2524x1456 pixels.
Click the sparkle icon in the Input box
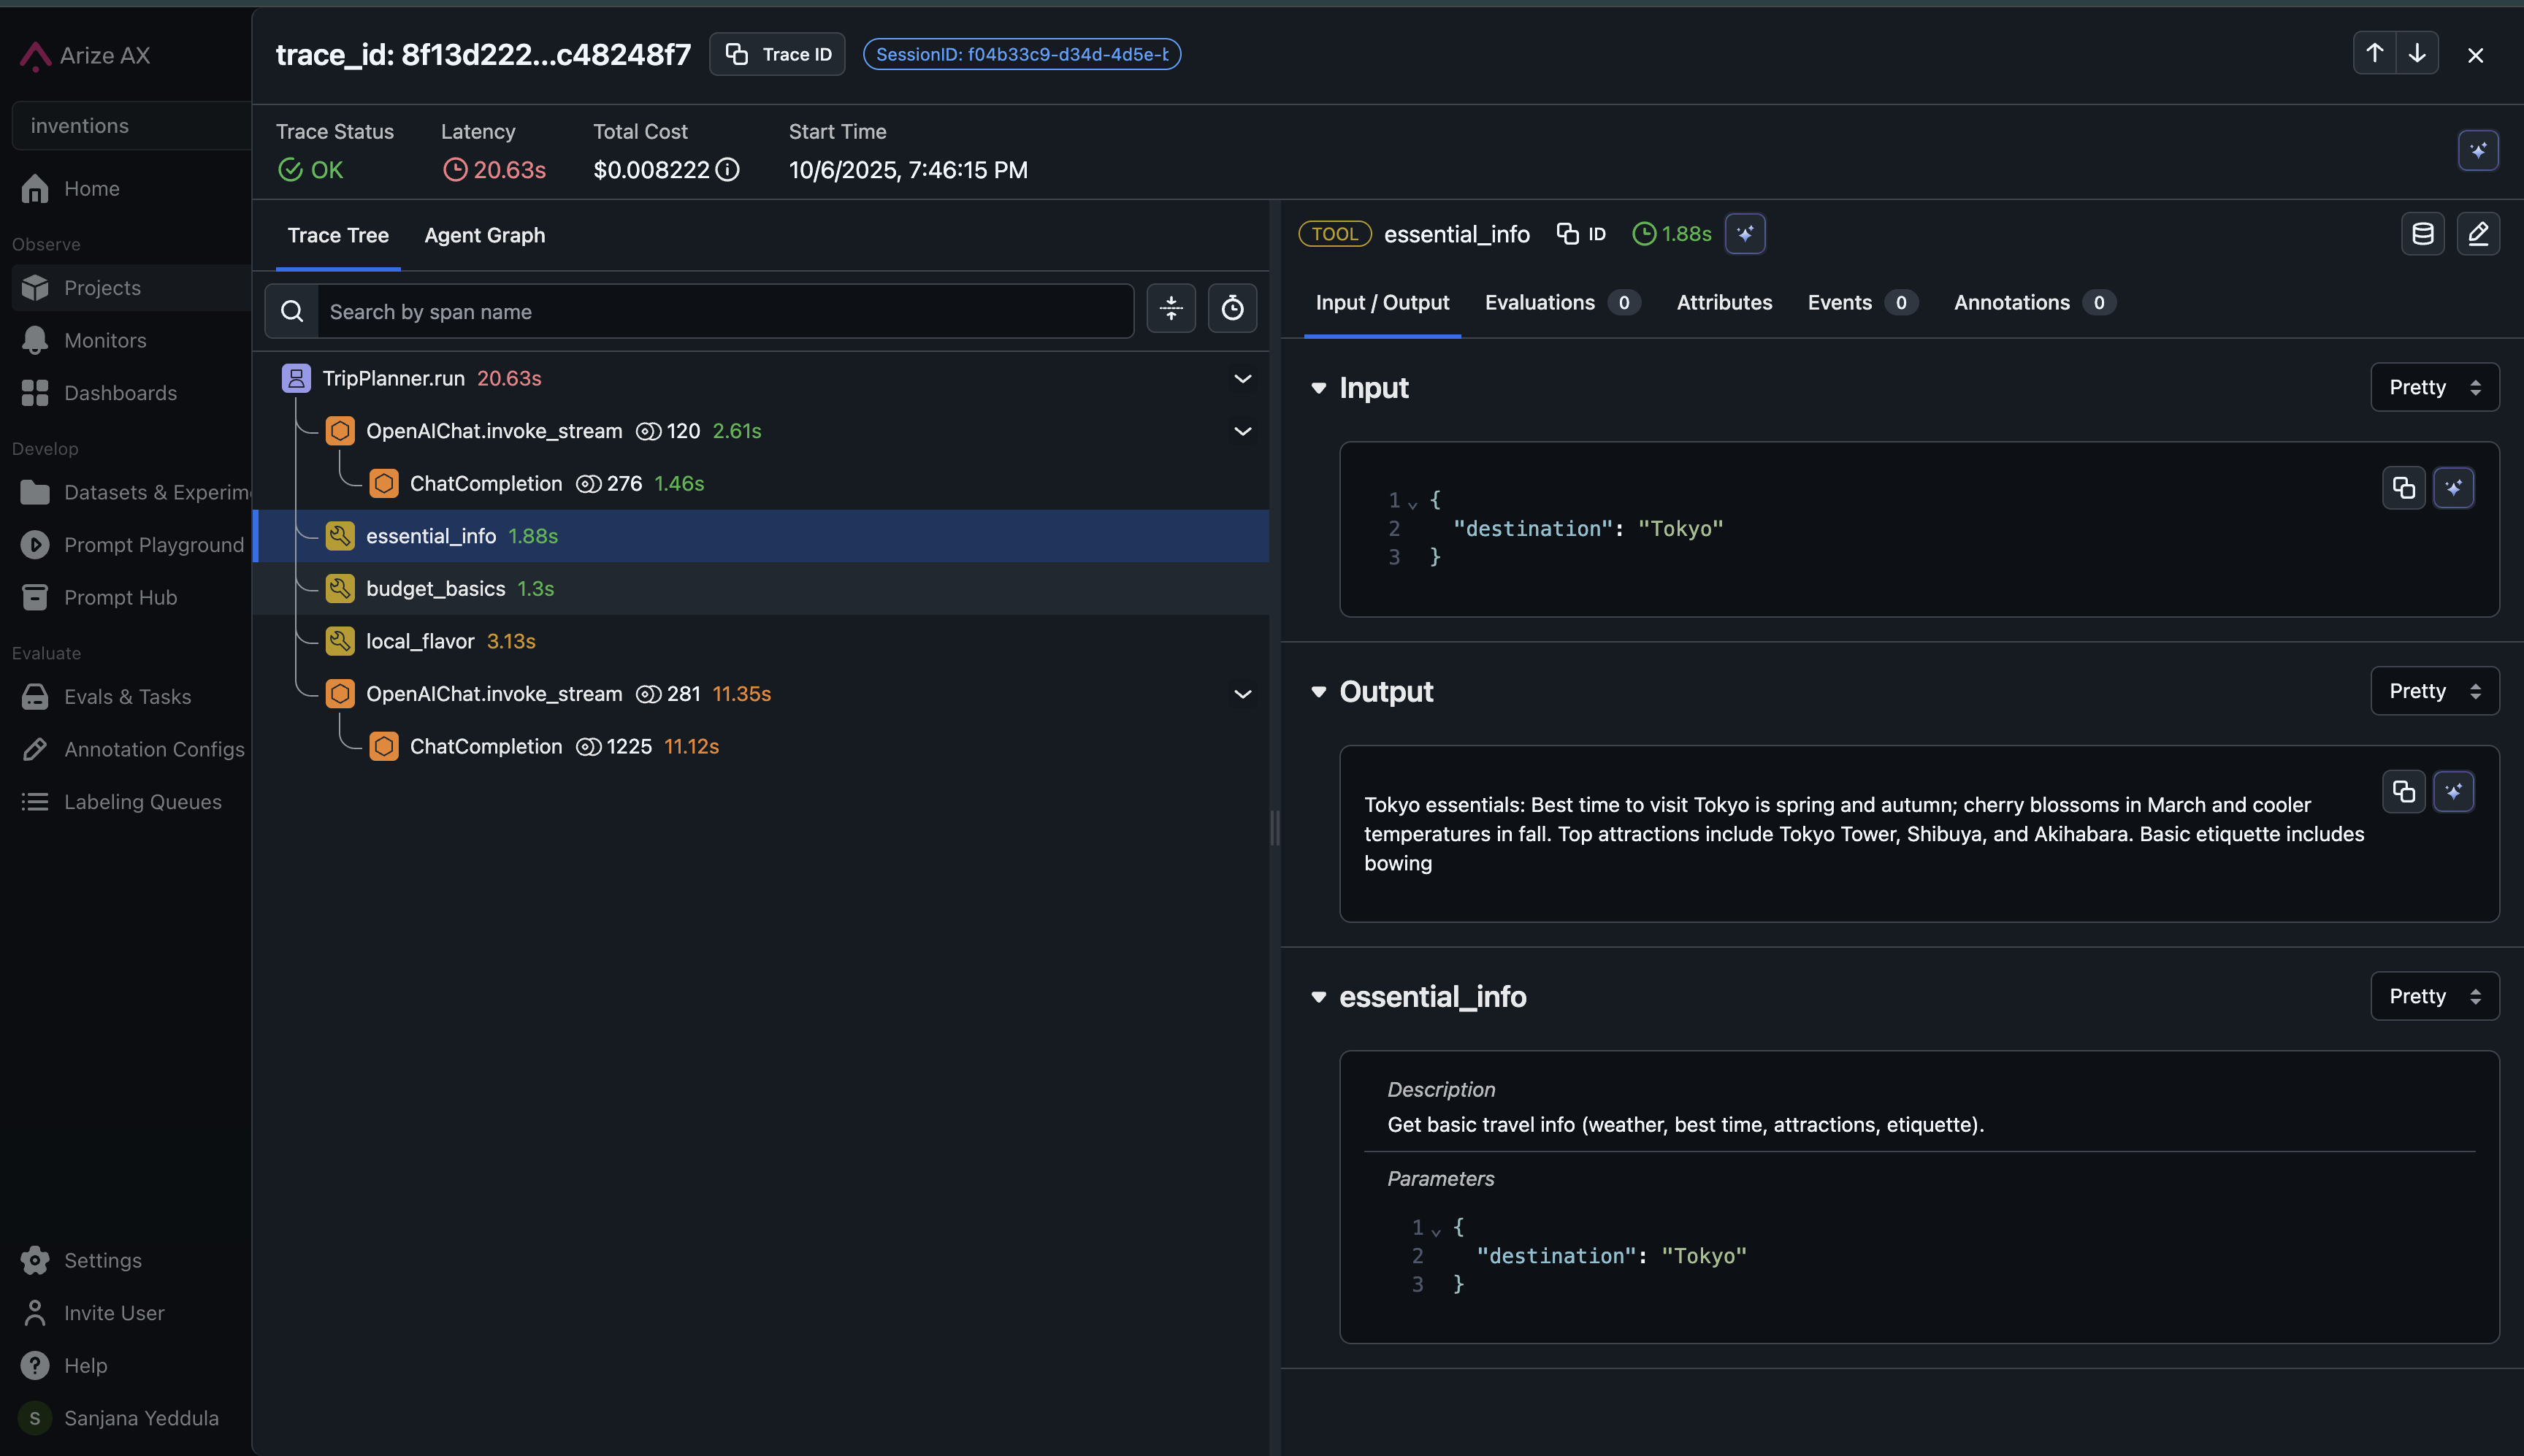[2454, 488]
